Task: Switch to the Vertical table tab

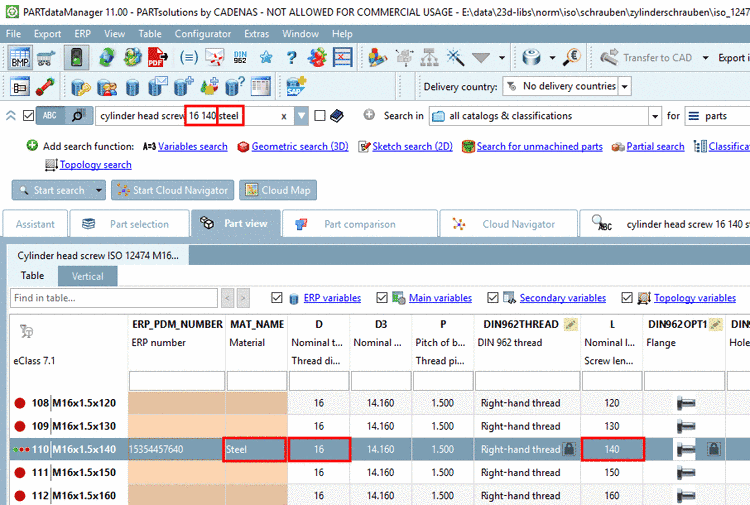Action: [x=88, y=276]
